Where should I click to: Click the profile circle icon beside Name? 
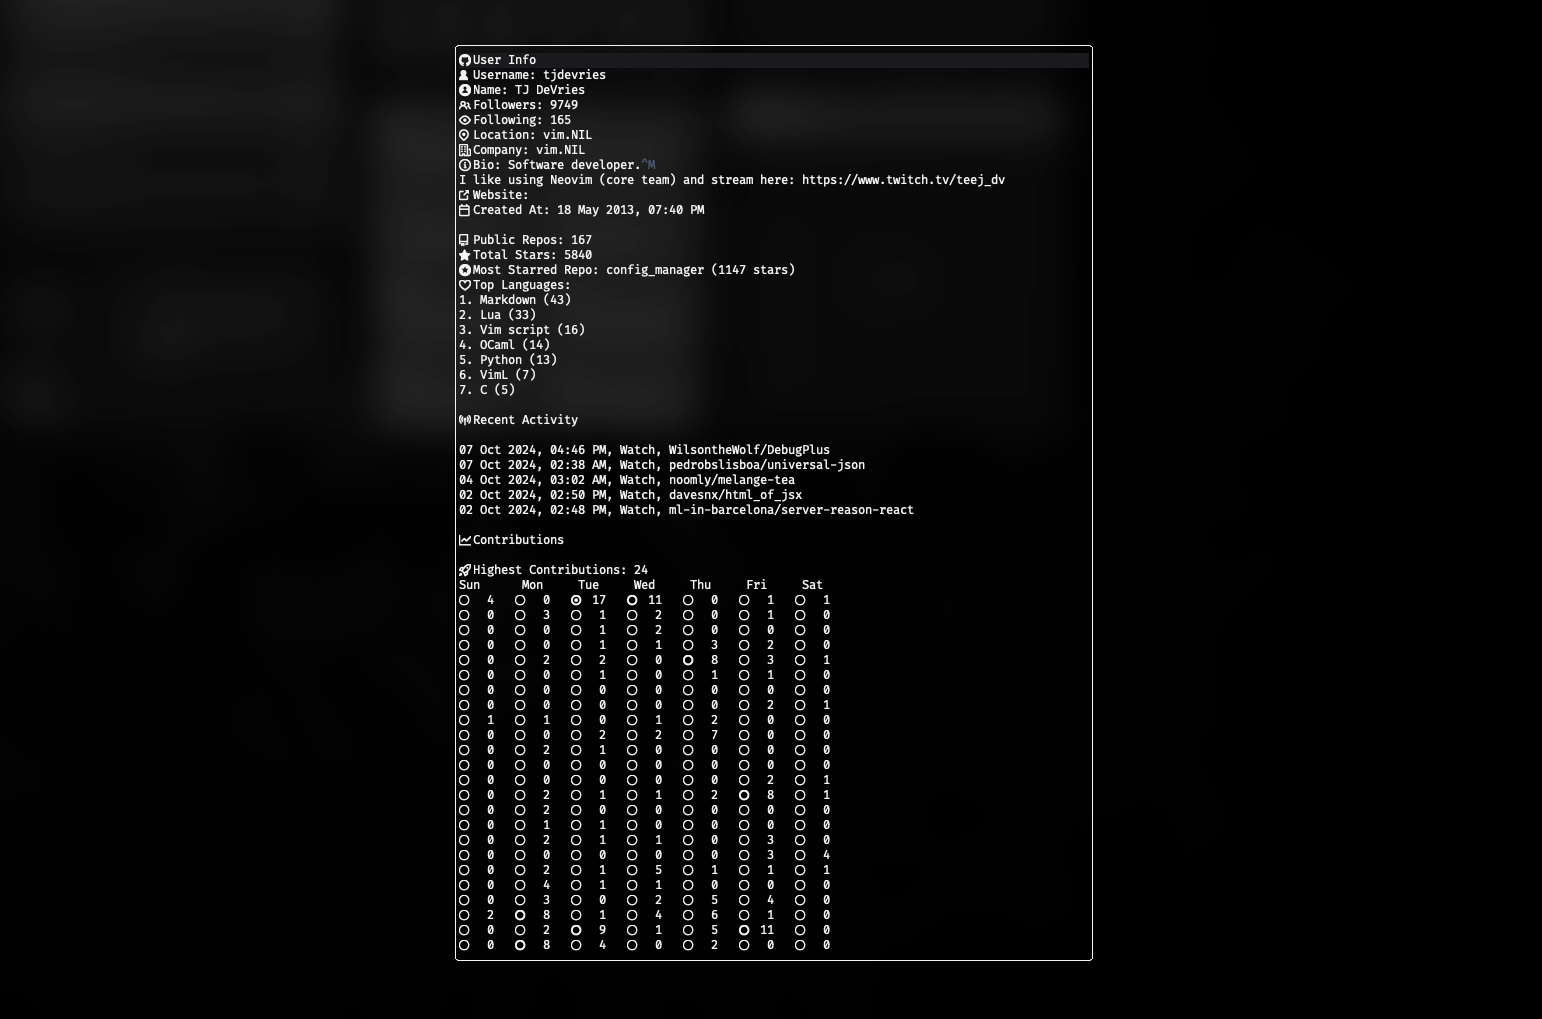click(x=464, y=90)
